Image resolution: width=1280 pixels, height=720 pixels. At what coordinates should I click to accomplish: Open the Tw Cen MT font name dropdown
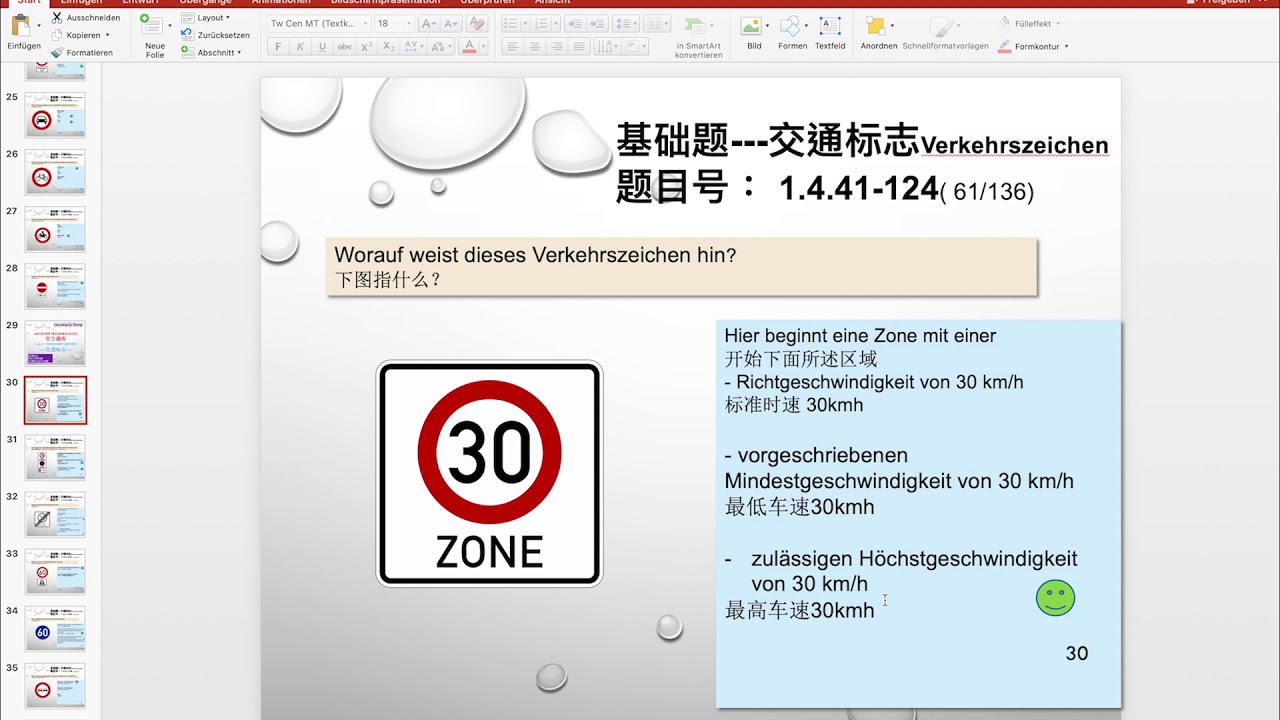pos(364,23)
